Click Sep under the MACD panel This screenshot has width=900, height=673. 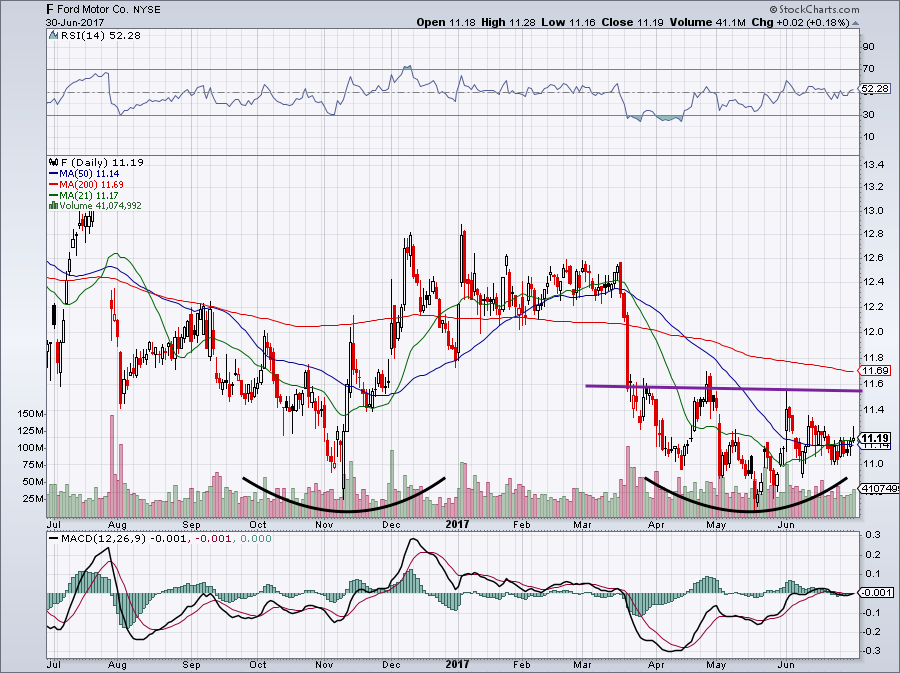[x=191, y=664]
